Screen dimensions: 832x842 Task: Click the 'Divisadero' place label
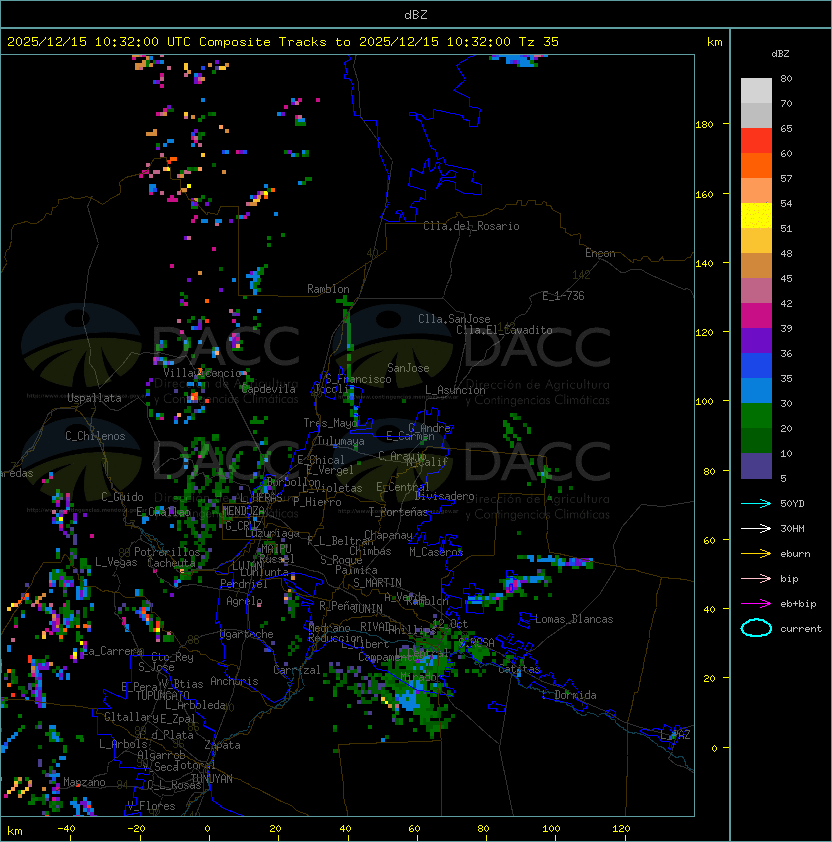[x=445, y=496]
